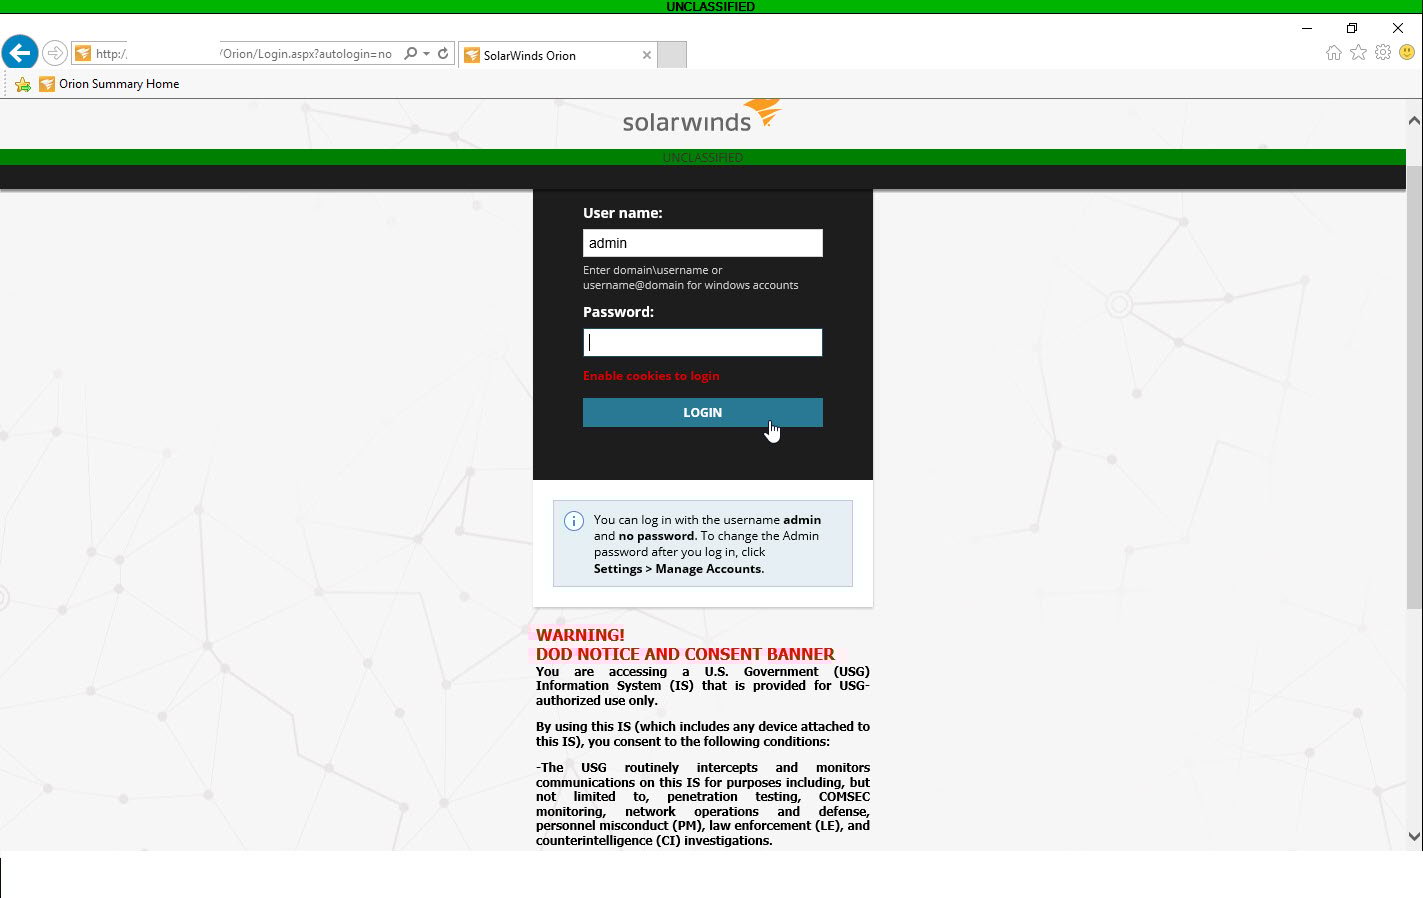Close the SolarWinds Orion tab

647,55
